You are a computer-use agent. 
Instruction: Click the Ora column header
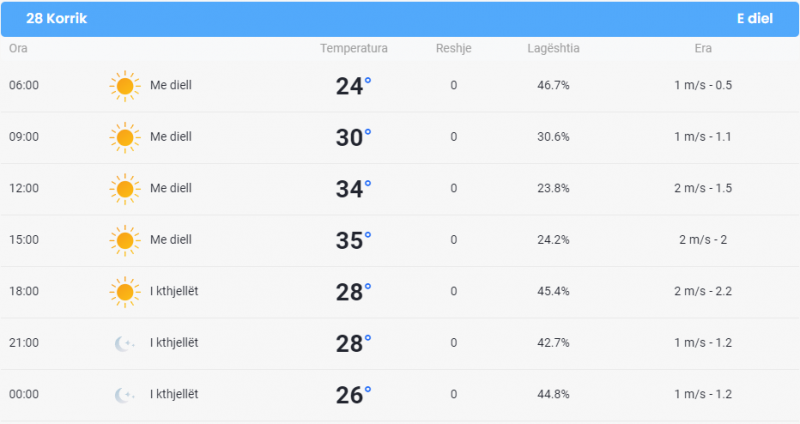coord(18,48)
